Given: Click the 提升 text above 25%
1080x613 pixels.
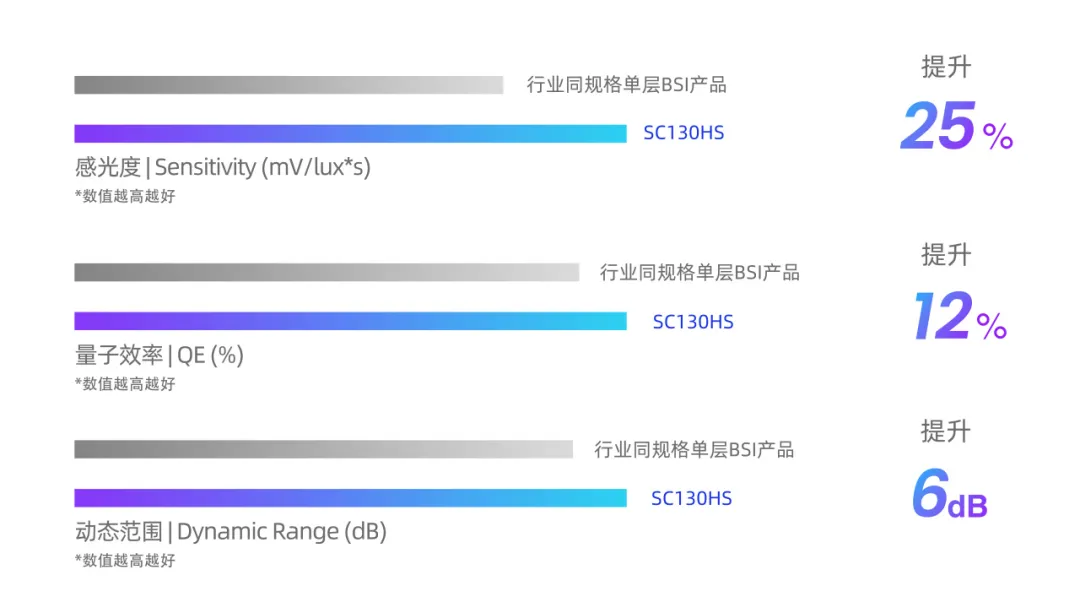Looking at the screenshot, I should [x=946, y=67].
